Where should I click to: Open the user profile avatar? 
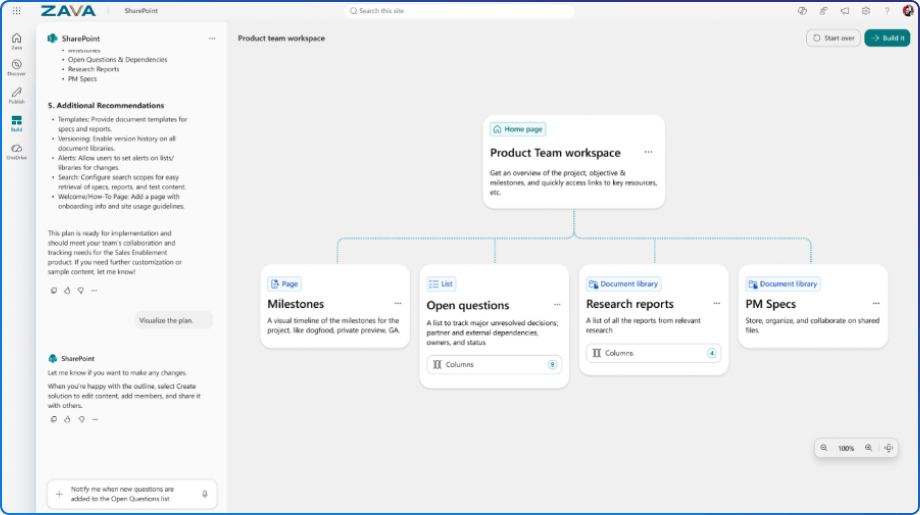pos(908,11)
